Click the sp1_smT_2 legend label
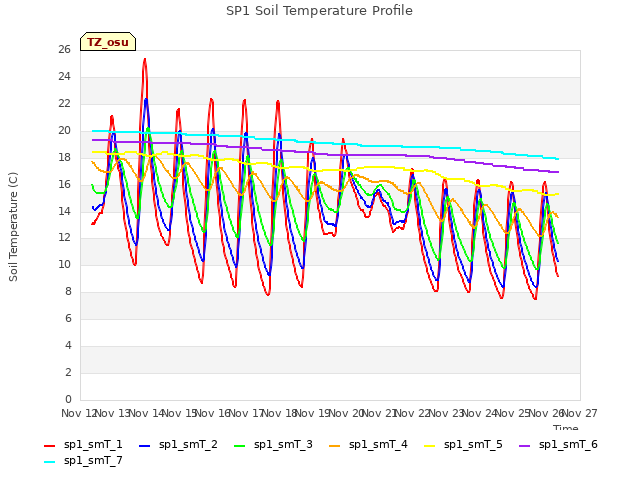 click(x=188, y=444)
